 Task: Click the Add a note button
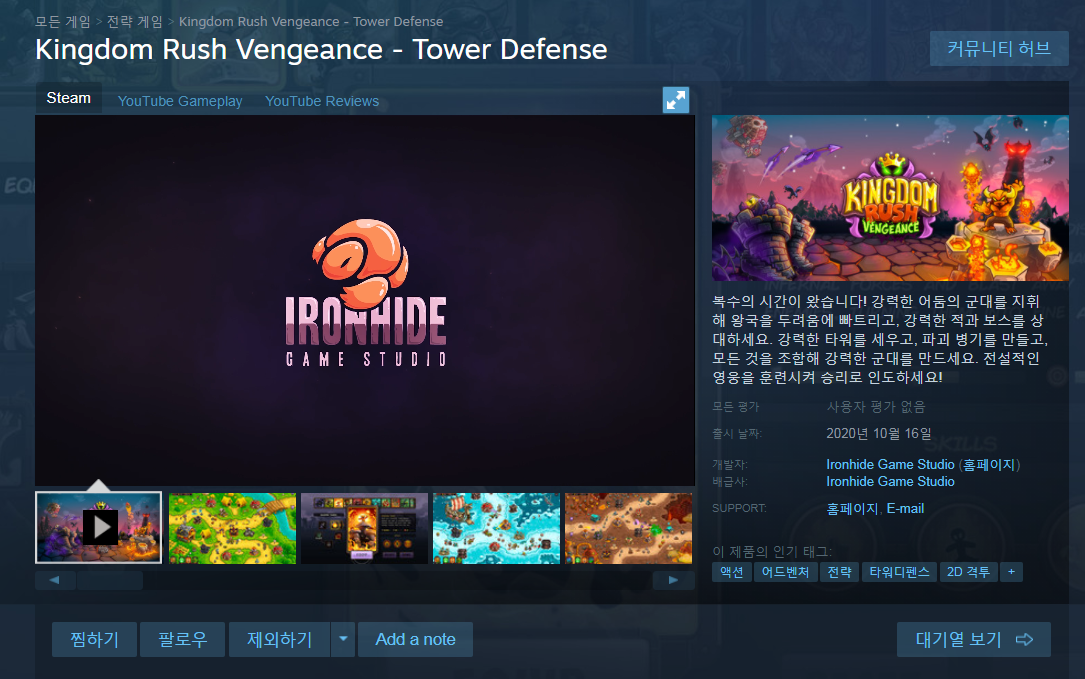pos(415,640)
